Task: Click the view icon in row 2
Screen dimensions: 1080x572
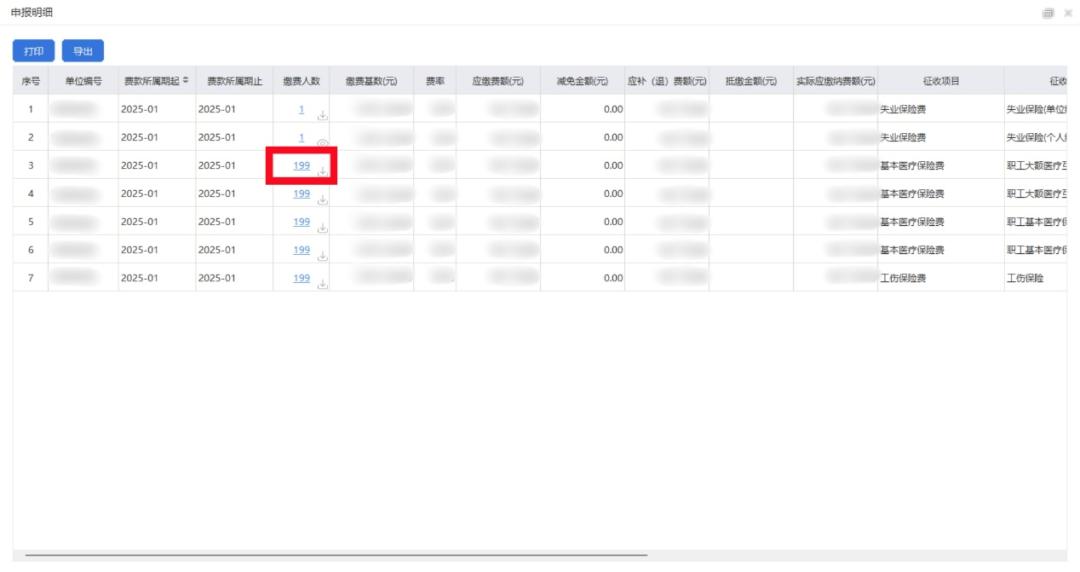Action: click(x=323, y=144)
